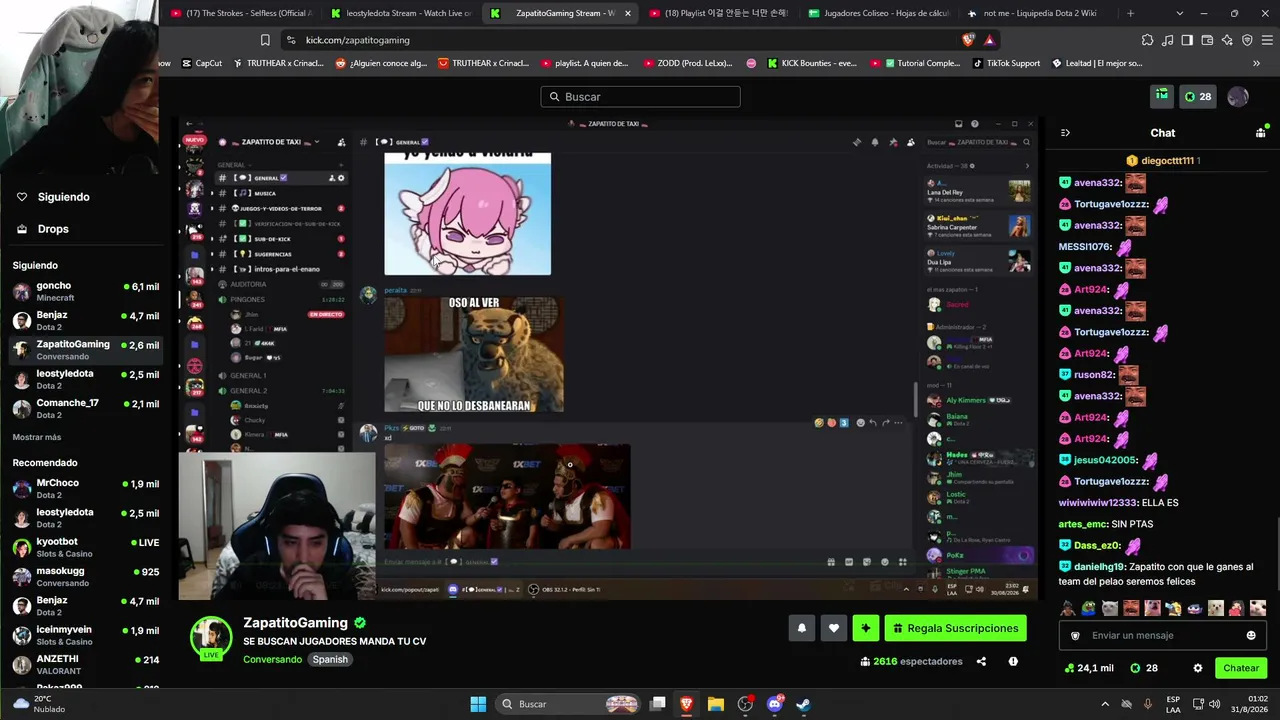The image size is (1280, 720).
Task: Show hidden system tray icons
Action: pyautogui.click(x=1107, y=704)
